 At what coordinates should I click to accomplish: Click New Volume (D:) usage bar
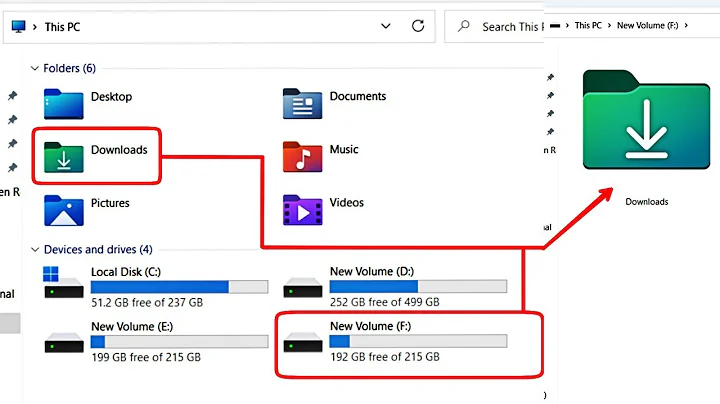pos(418,286)
